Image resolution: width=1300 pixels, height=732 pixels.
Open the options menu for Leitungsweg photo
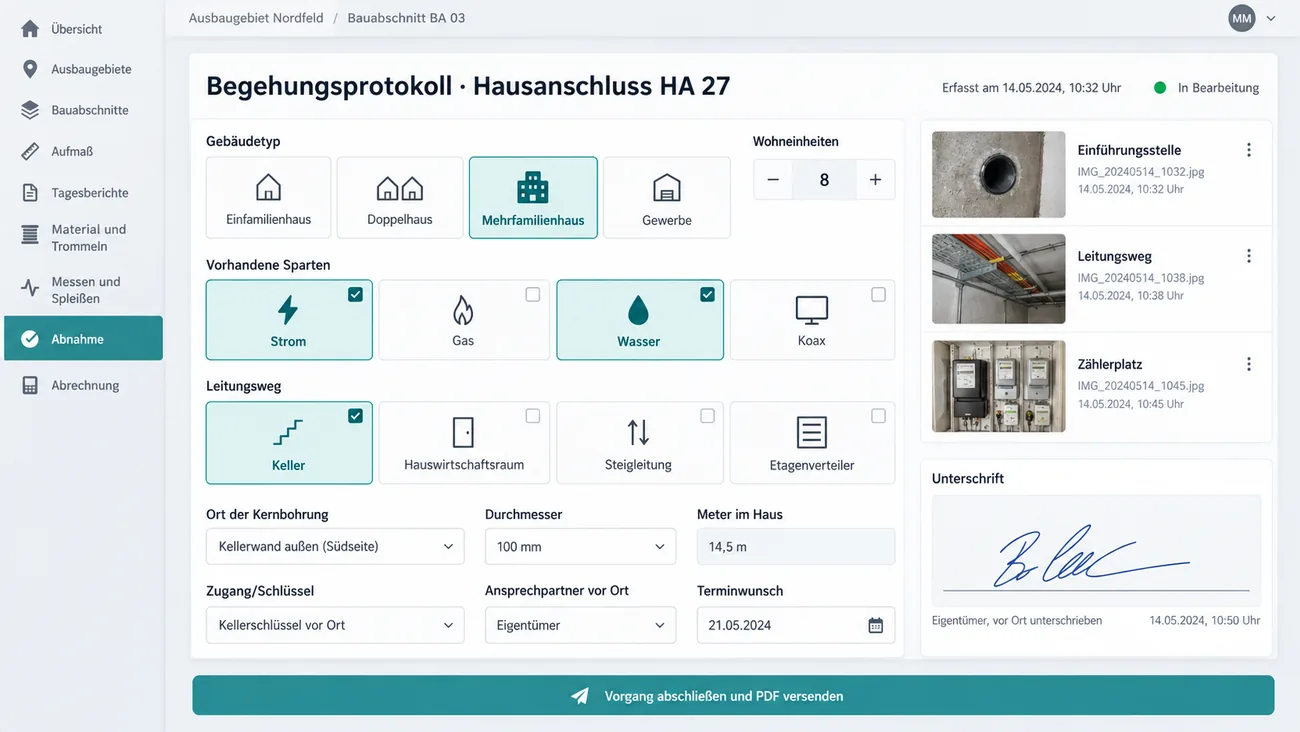[x=1248, y=256]
